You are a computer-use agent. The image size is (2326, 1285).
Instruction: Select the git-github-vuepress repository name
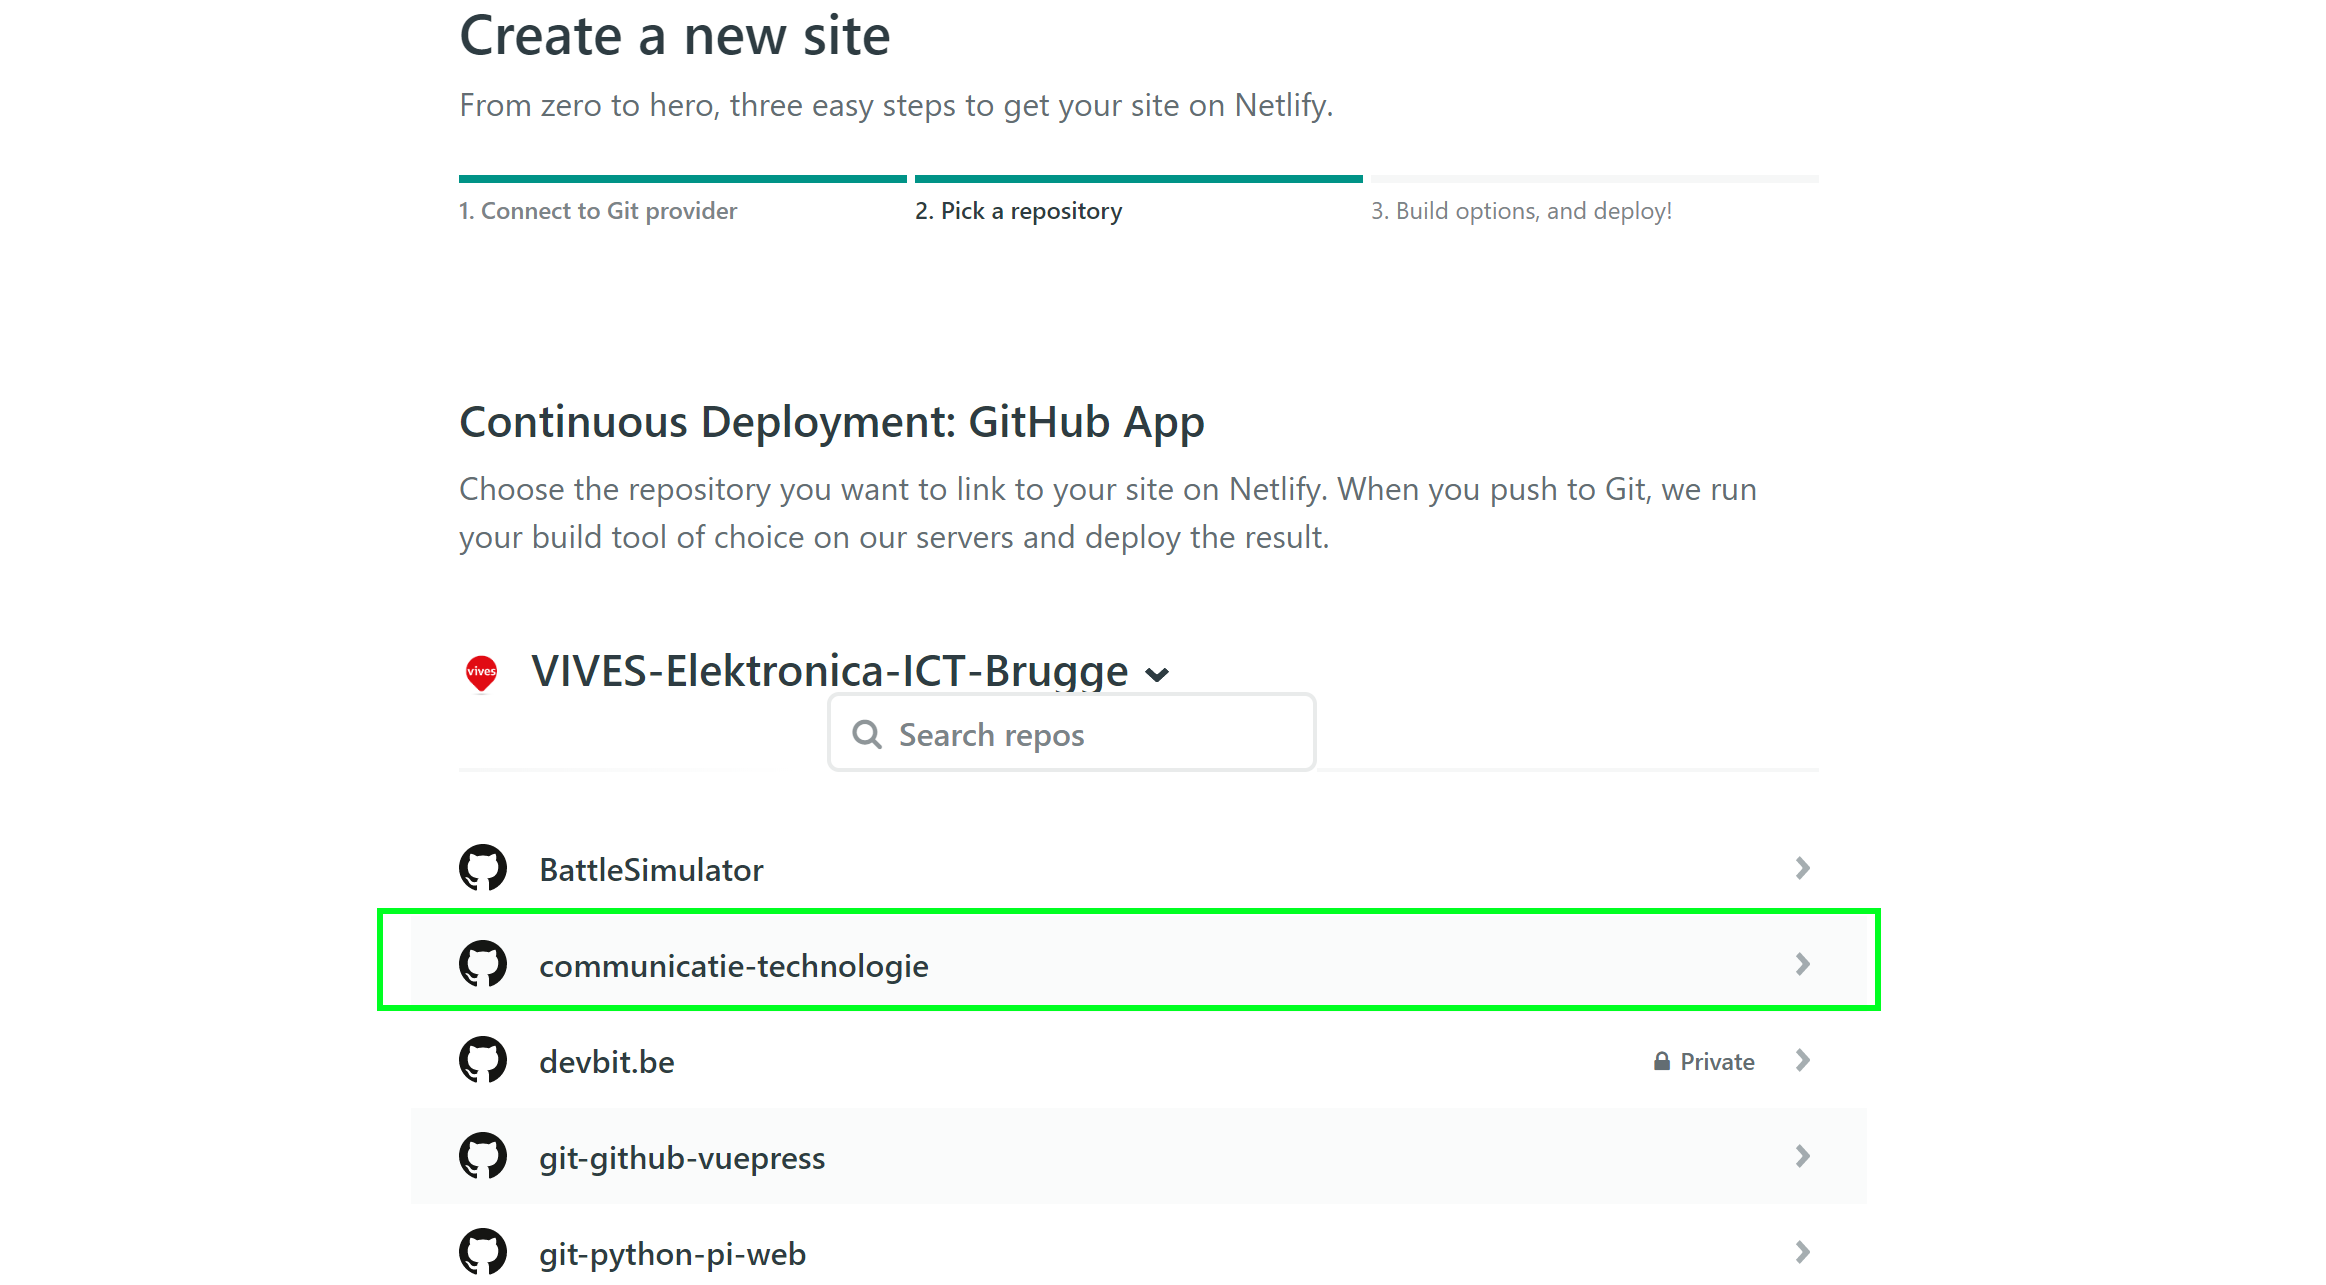pos(682,1158)
